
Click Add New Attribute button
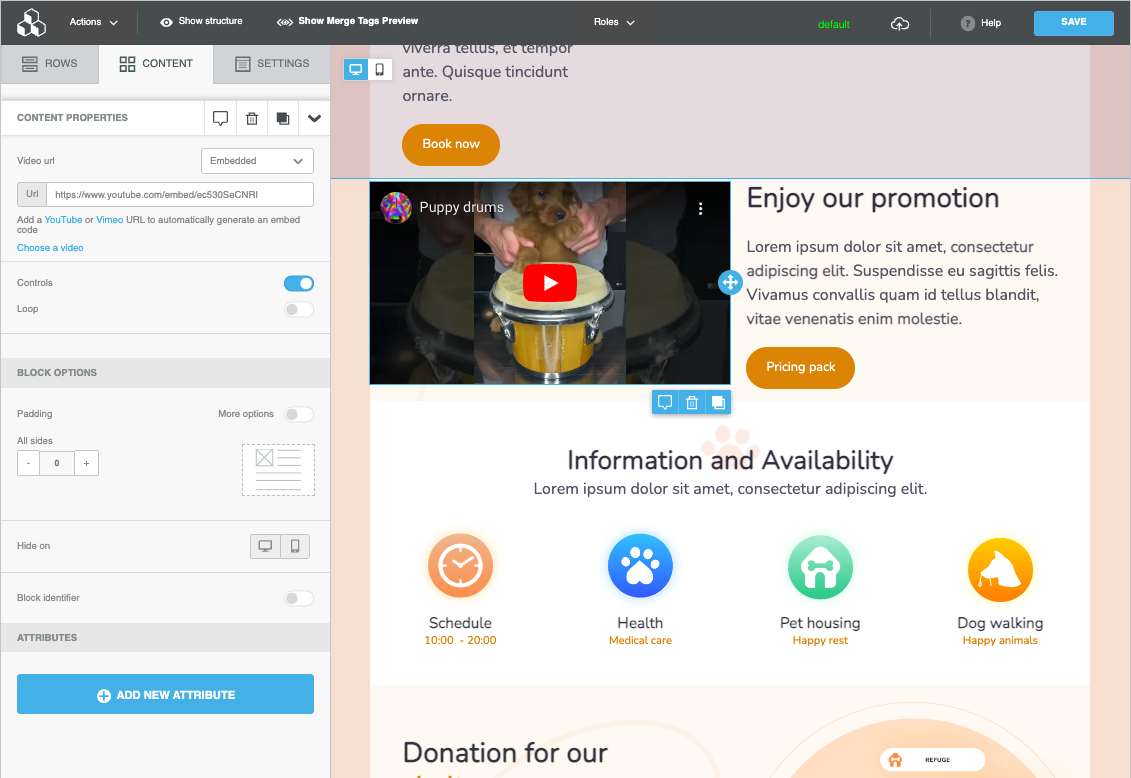(165, 694)
